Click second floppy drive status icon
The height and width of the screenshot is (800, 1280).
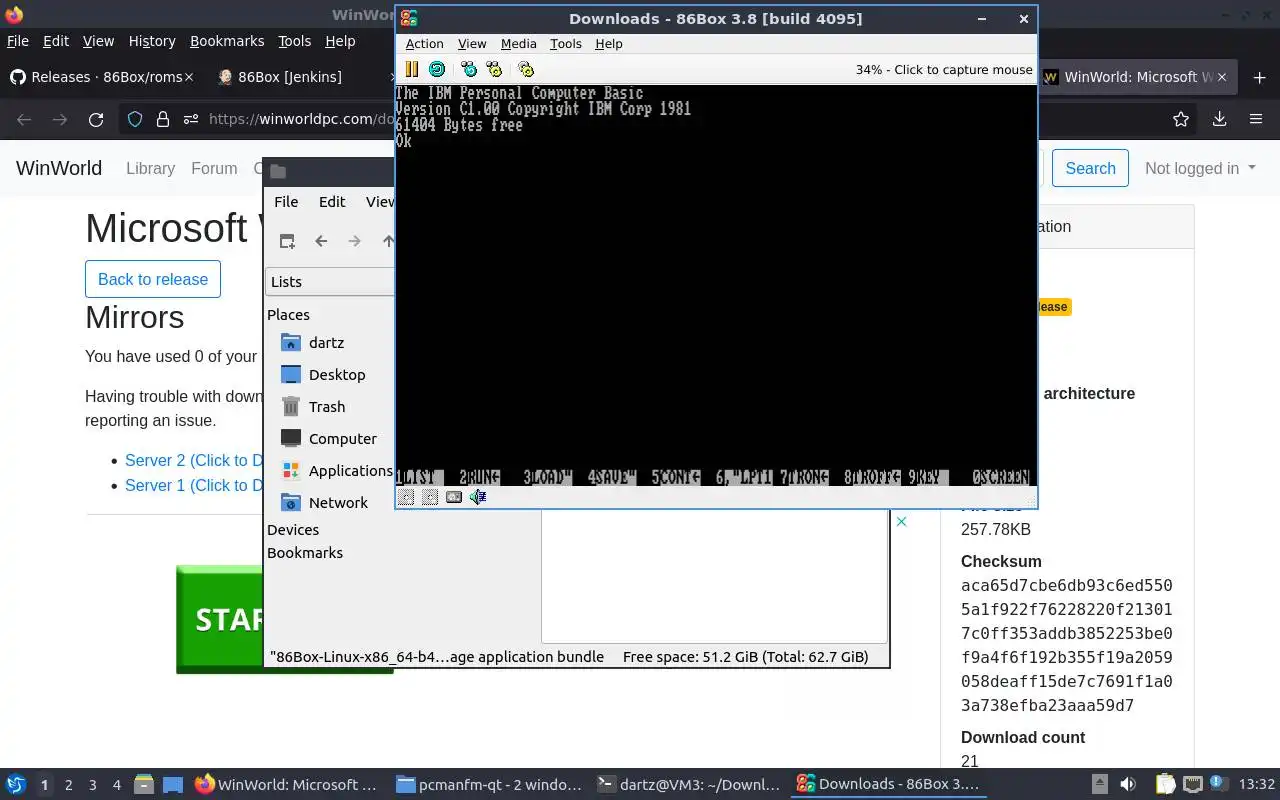coord(430,497)
